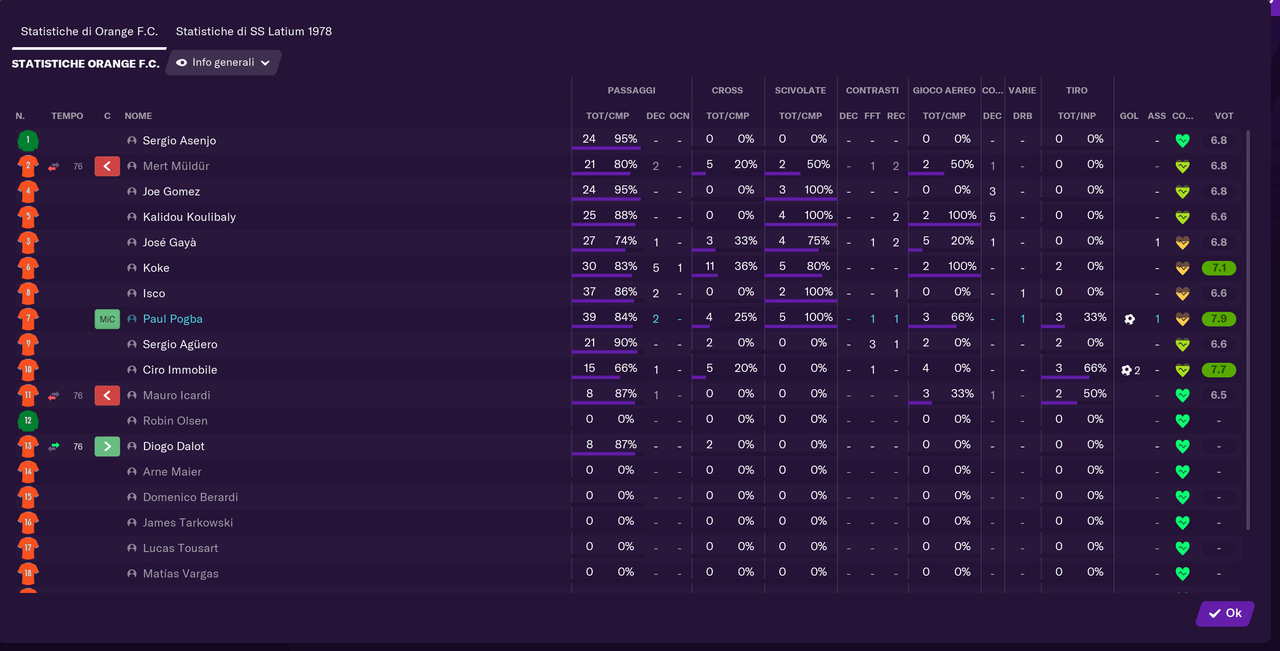Open Sergio Agüero's player name link
1280x651 pixels.
click(x=180, y=345)
